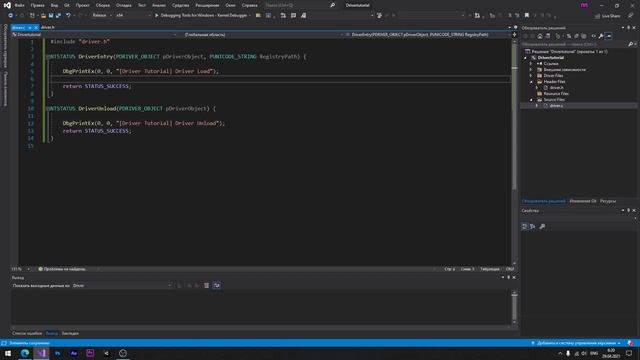The width and height of the screenshot is (640, 360).
Task: Open After Effects from the taskbar
Action: (74, 353)
